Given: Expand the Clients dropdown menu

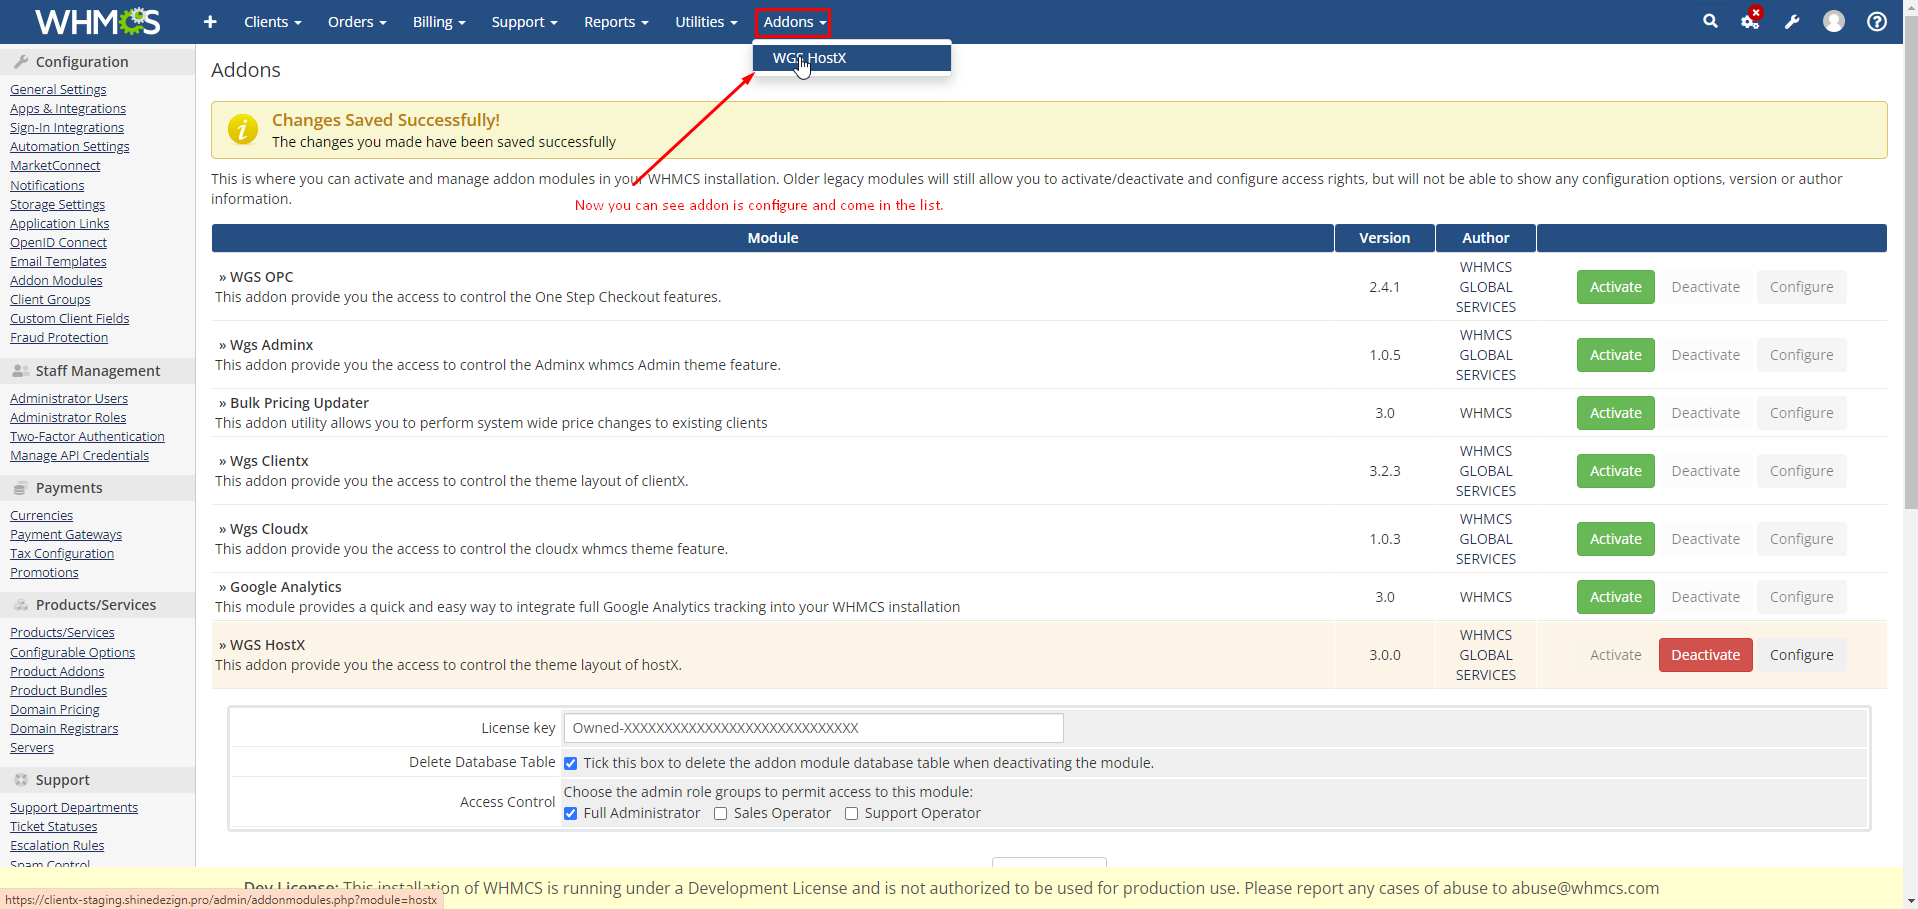Looking at the screenshot, I should coord(272,22).
